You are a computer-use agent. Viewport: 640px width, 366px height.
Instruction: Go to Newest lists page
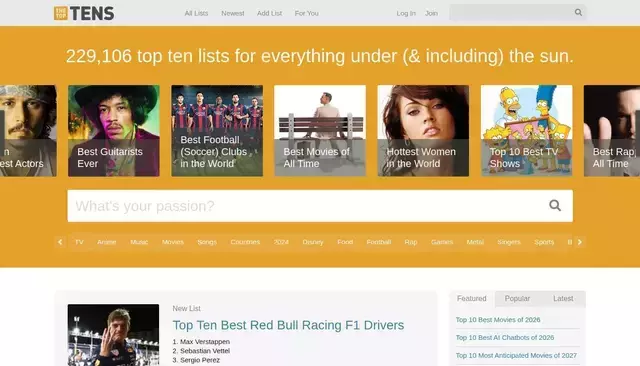pos(233,13)
